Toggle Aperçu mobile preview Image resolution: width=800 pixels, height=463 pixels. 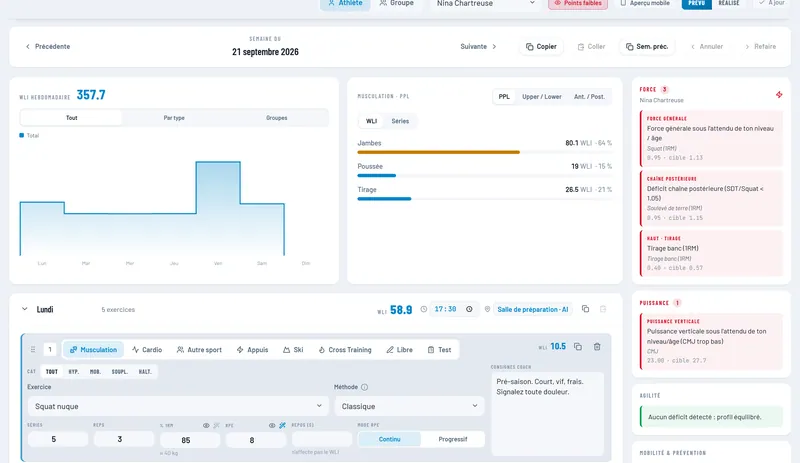645,3
